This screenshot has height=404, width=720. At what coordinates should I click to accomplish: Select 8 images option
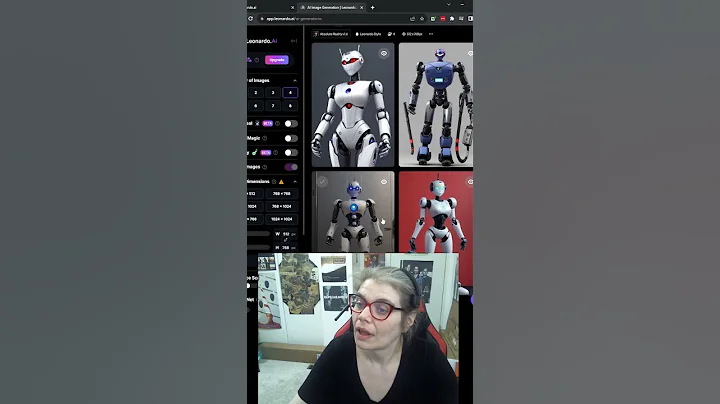[290, 106]
